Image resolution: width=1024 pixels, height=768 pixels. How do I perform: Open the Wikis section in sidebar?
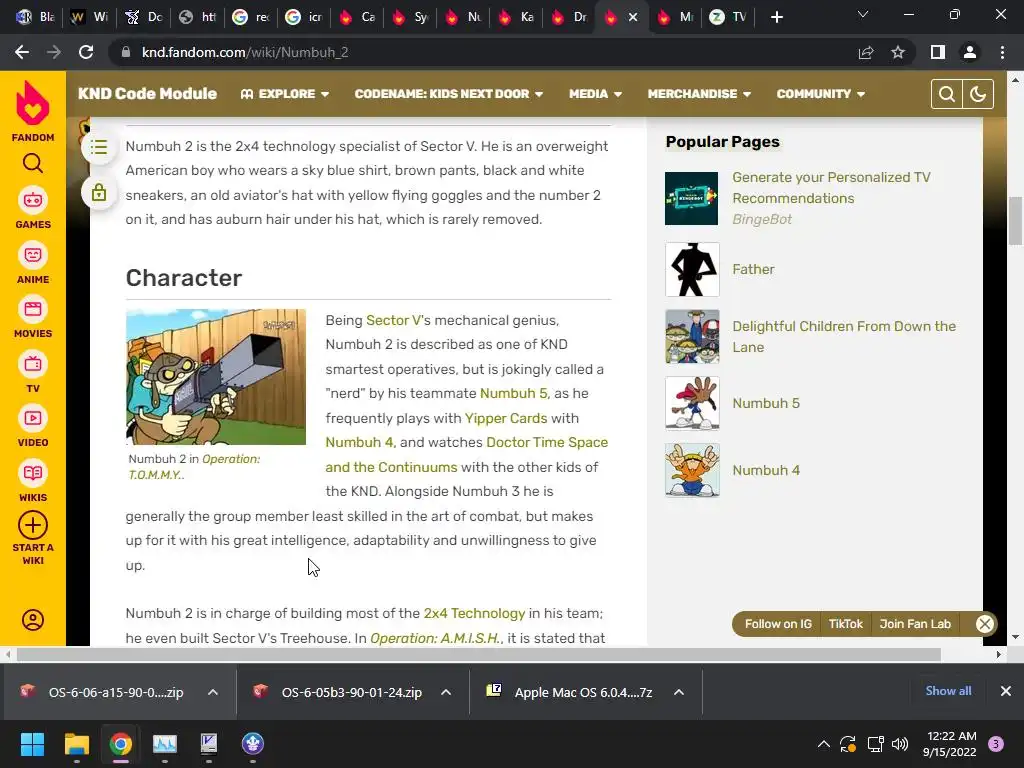33,481
